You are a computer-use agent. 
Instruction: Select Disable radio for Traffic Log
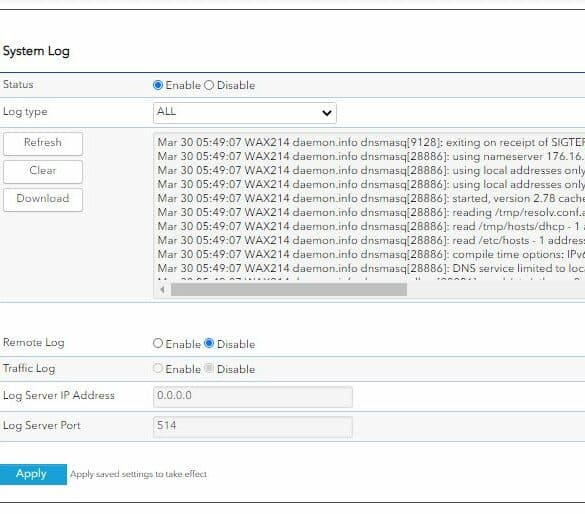[x=209, y=369]
